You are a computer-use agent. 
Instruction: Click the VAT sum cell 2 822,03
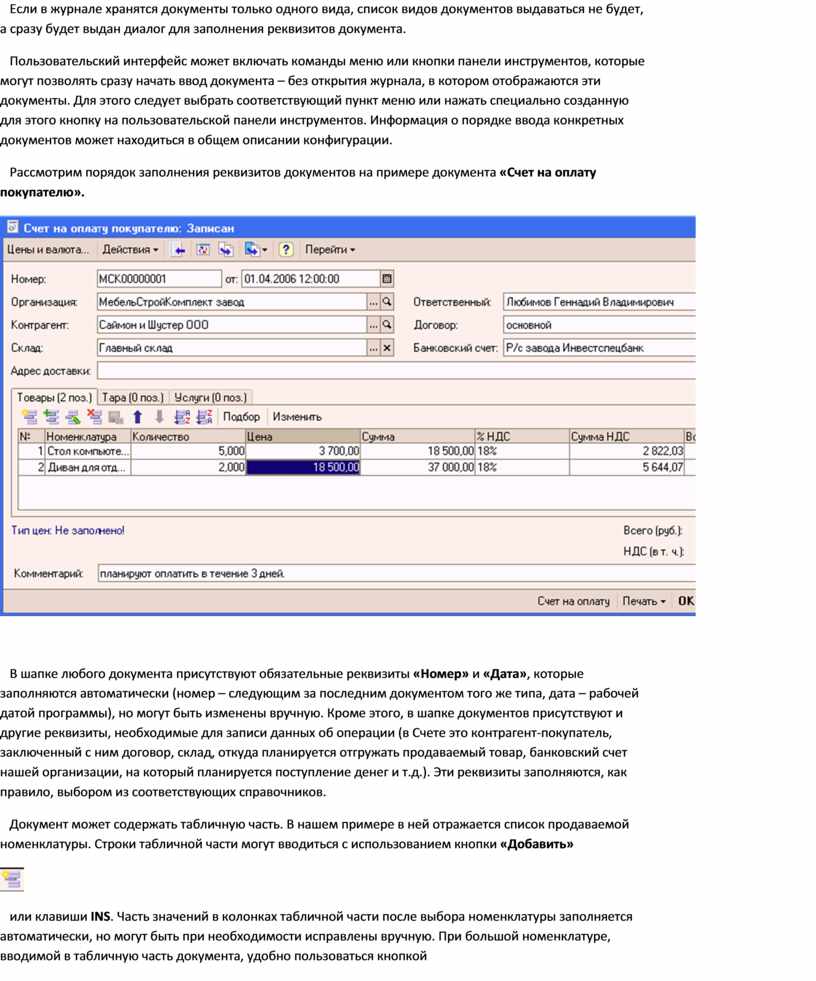pyautogui.click(x=627, y=451)
